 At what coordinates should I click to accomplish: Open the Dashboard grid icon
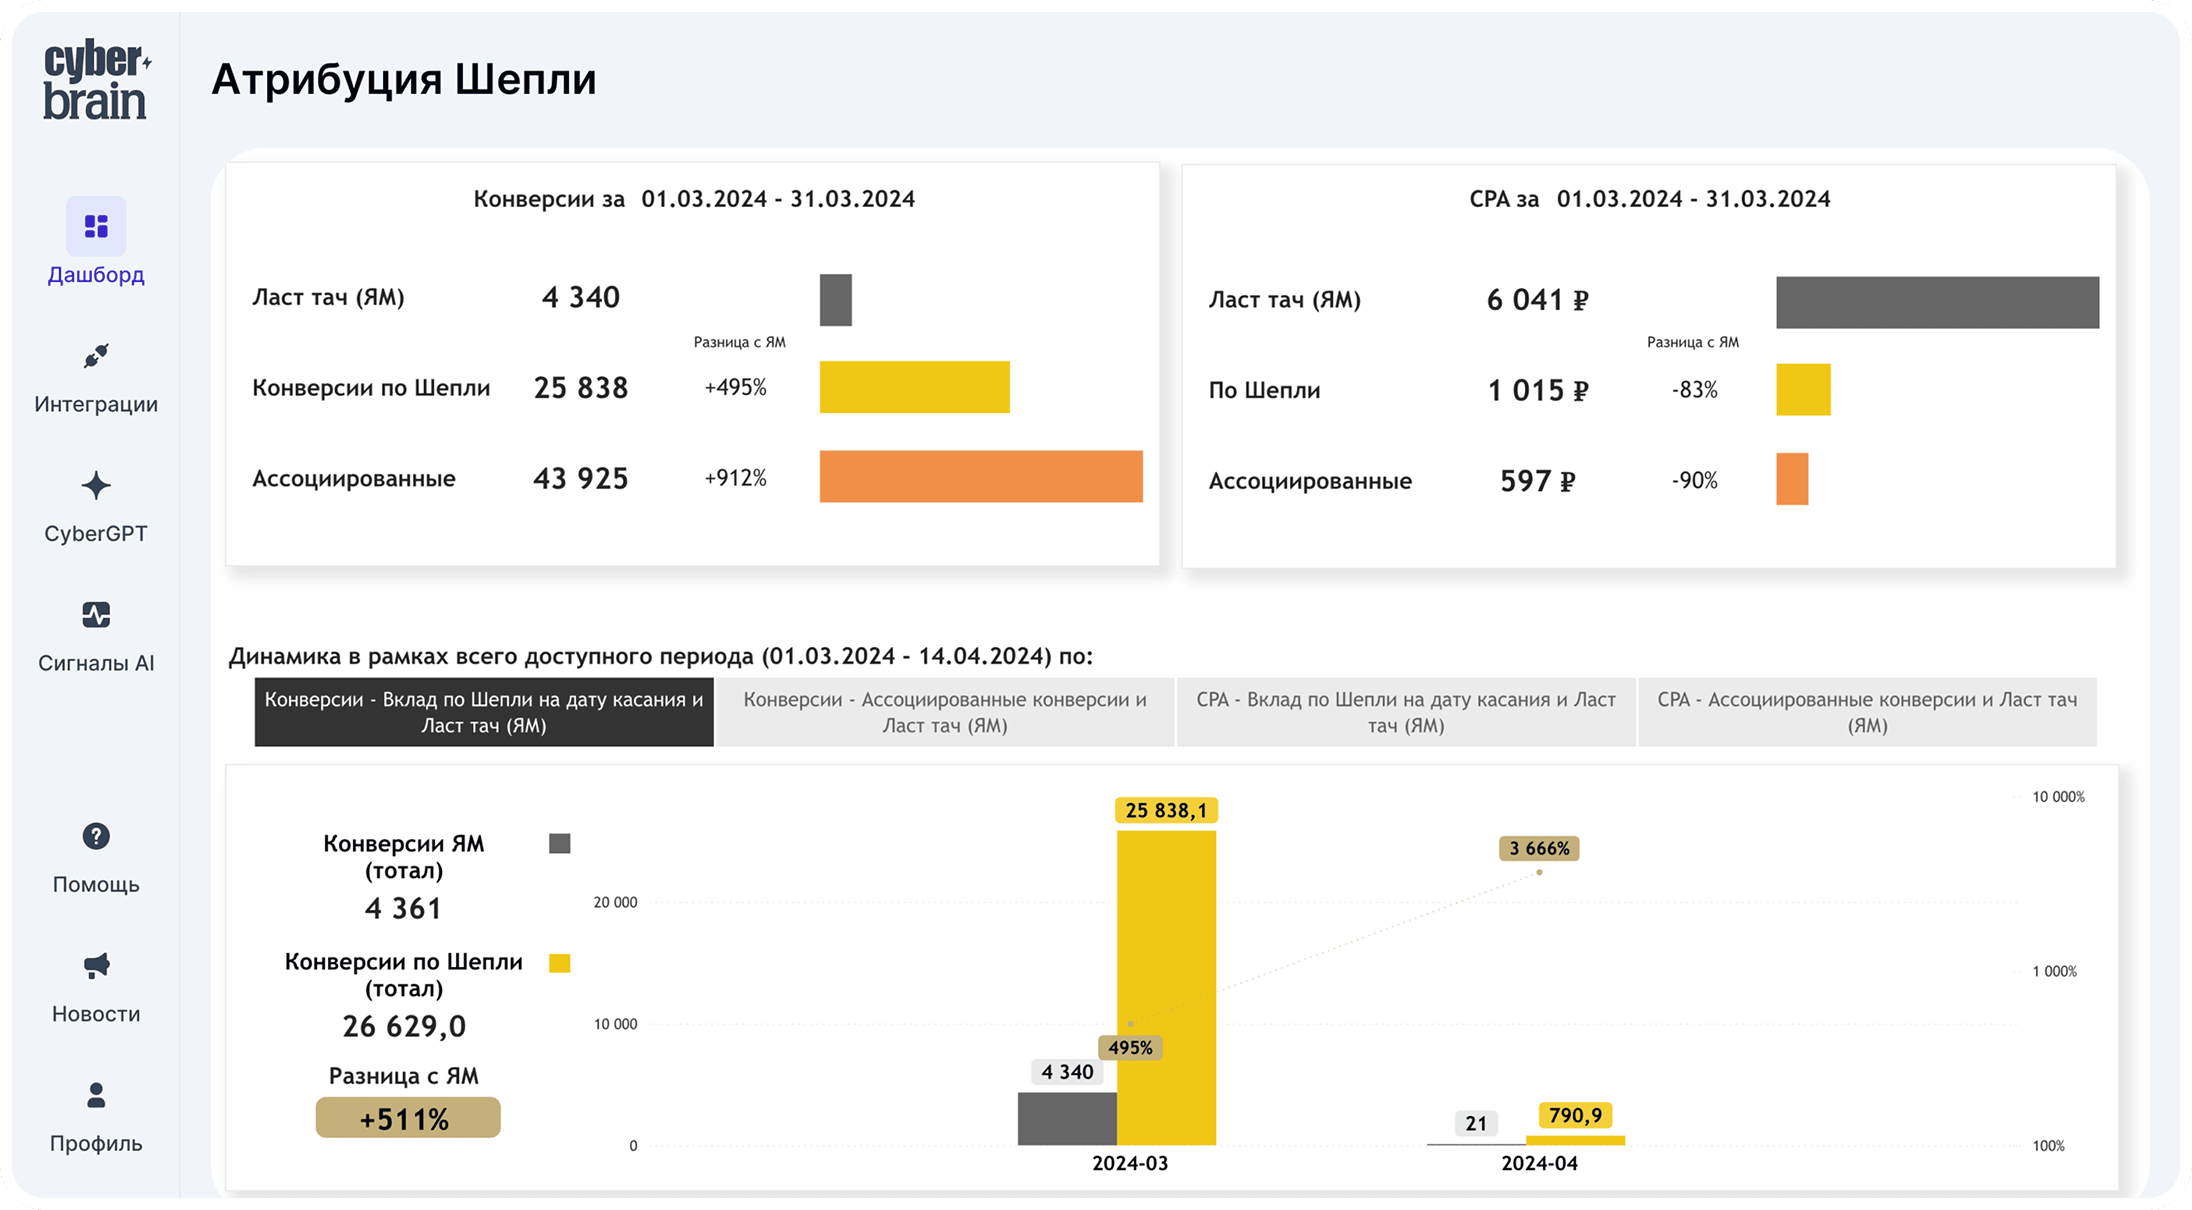pyautogui.click(x=96, y=226)
